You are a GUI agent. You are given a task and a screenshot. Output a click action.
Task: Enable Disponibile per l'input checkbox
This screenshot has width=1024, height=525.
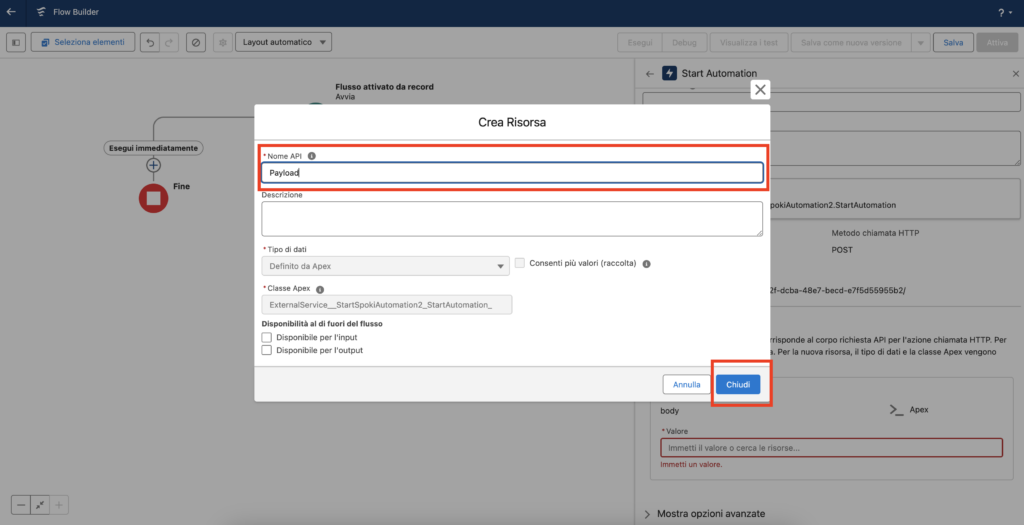(x=267, y=337)
